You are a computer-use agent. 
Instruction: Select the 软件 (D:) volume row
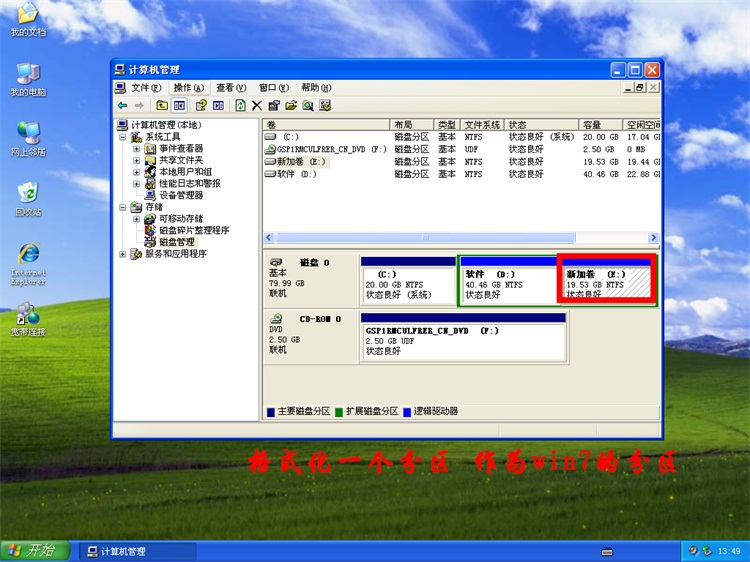pyautogui.click(x=462, y=174)
